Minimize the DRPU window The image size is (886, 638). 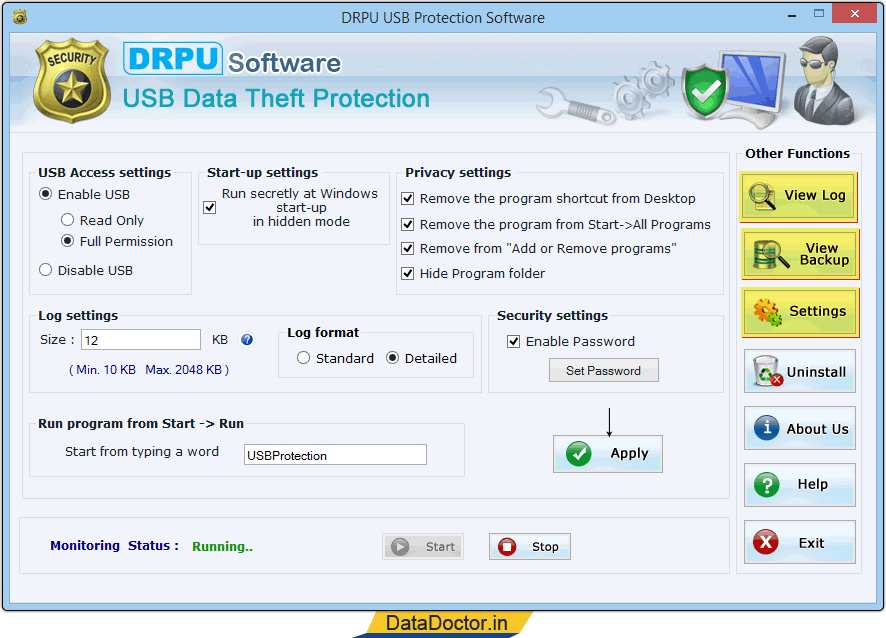coord(792,15)
